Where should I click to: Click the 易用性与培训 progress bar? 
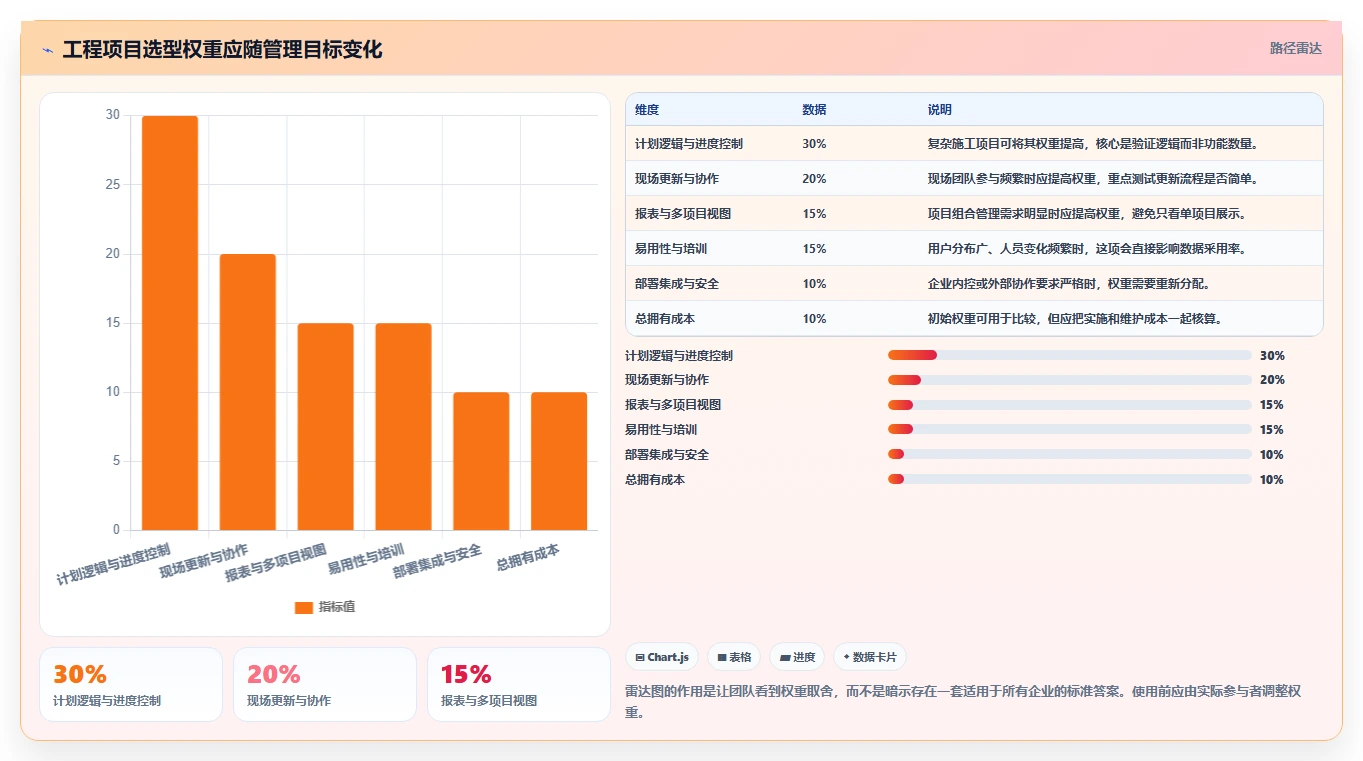pos(1070,430)
